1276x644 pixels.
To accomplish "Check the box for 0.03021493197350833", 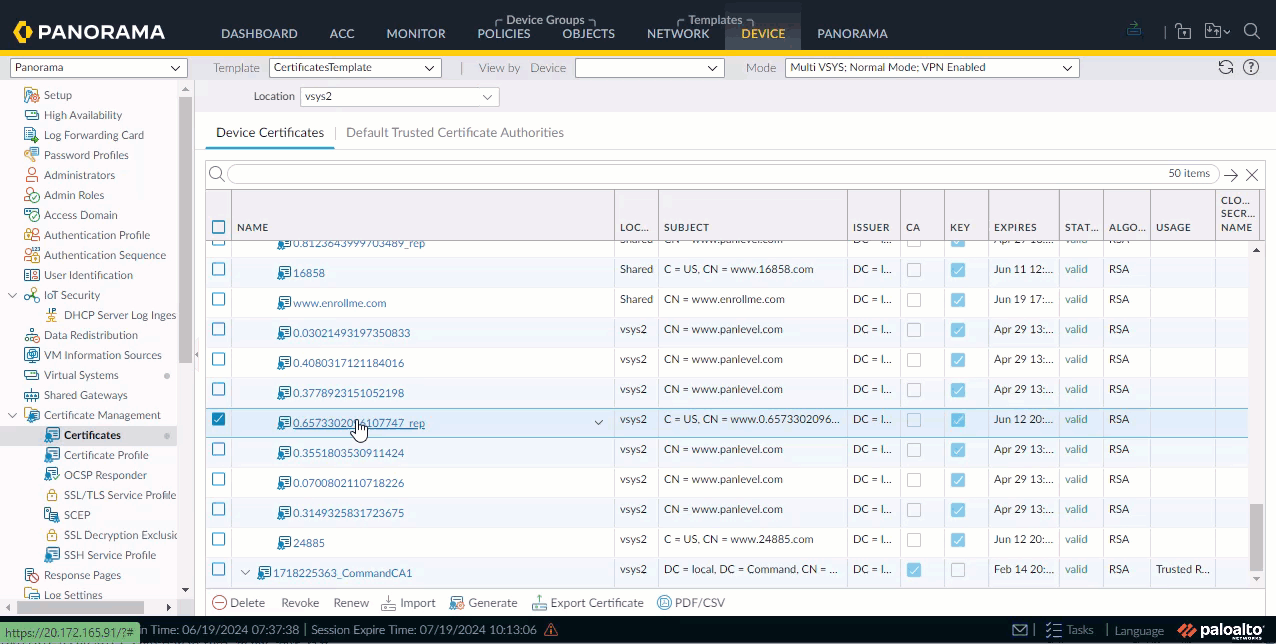I will [219, 329].
